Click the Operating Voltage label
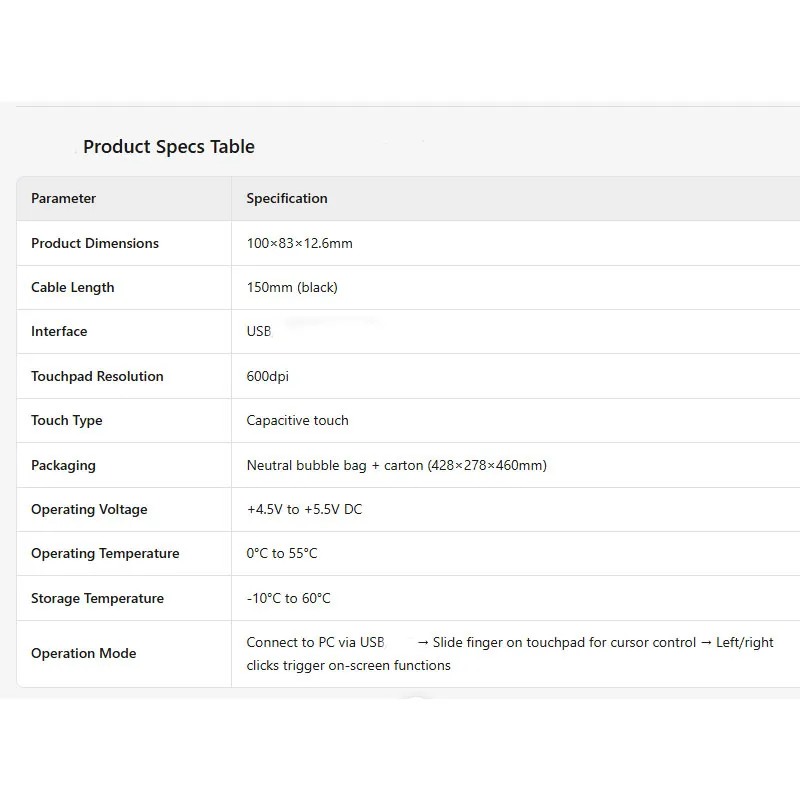Image resolution: width=800 pixels, height=800 pixels. coord(89,509)
